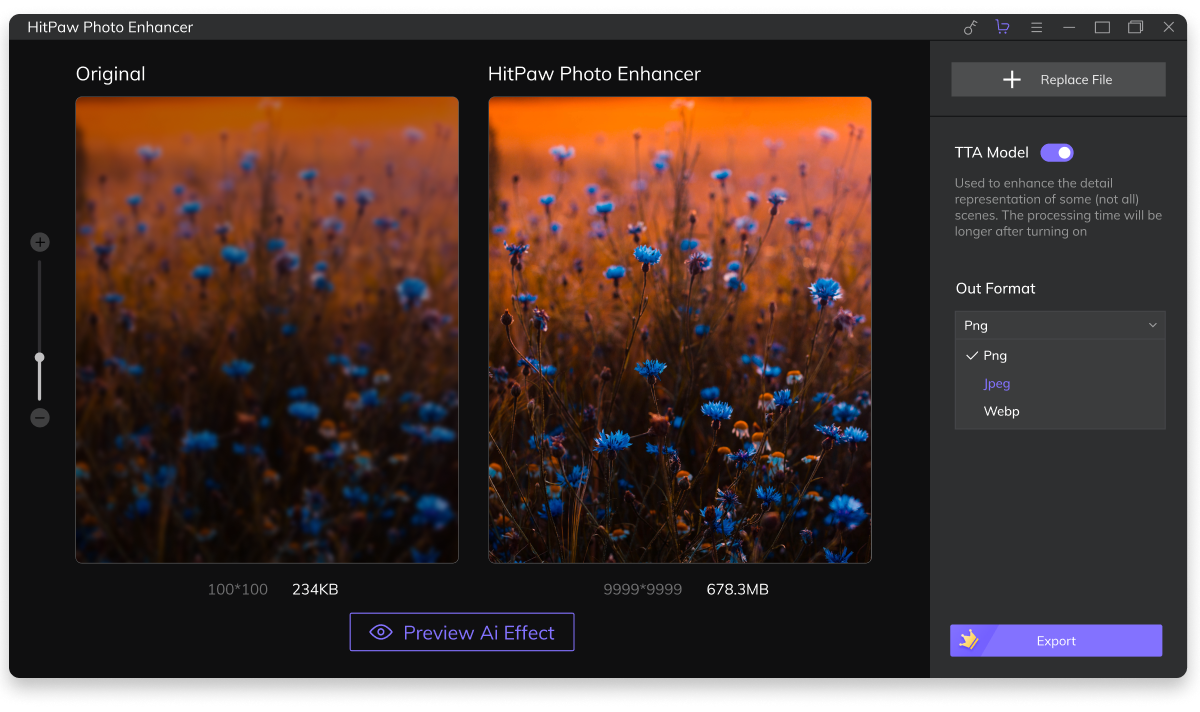
Task: Maximize the HitPaw window
Action: pyautogui.click(x=1102, y=27)
